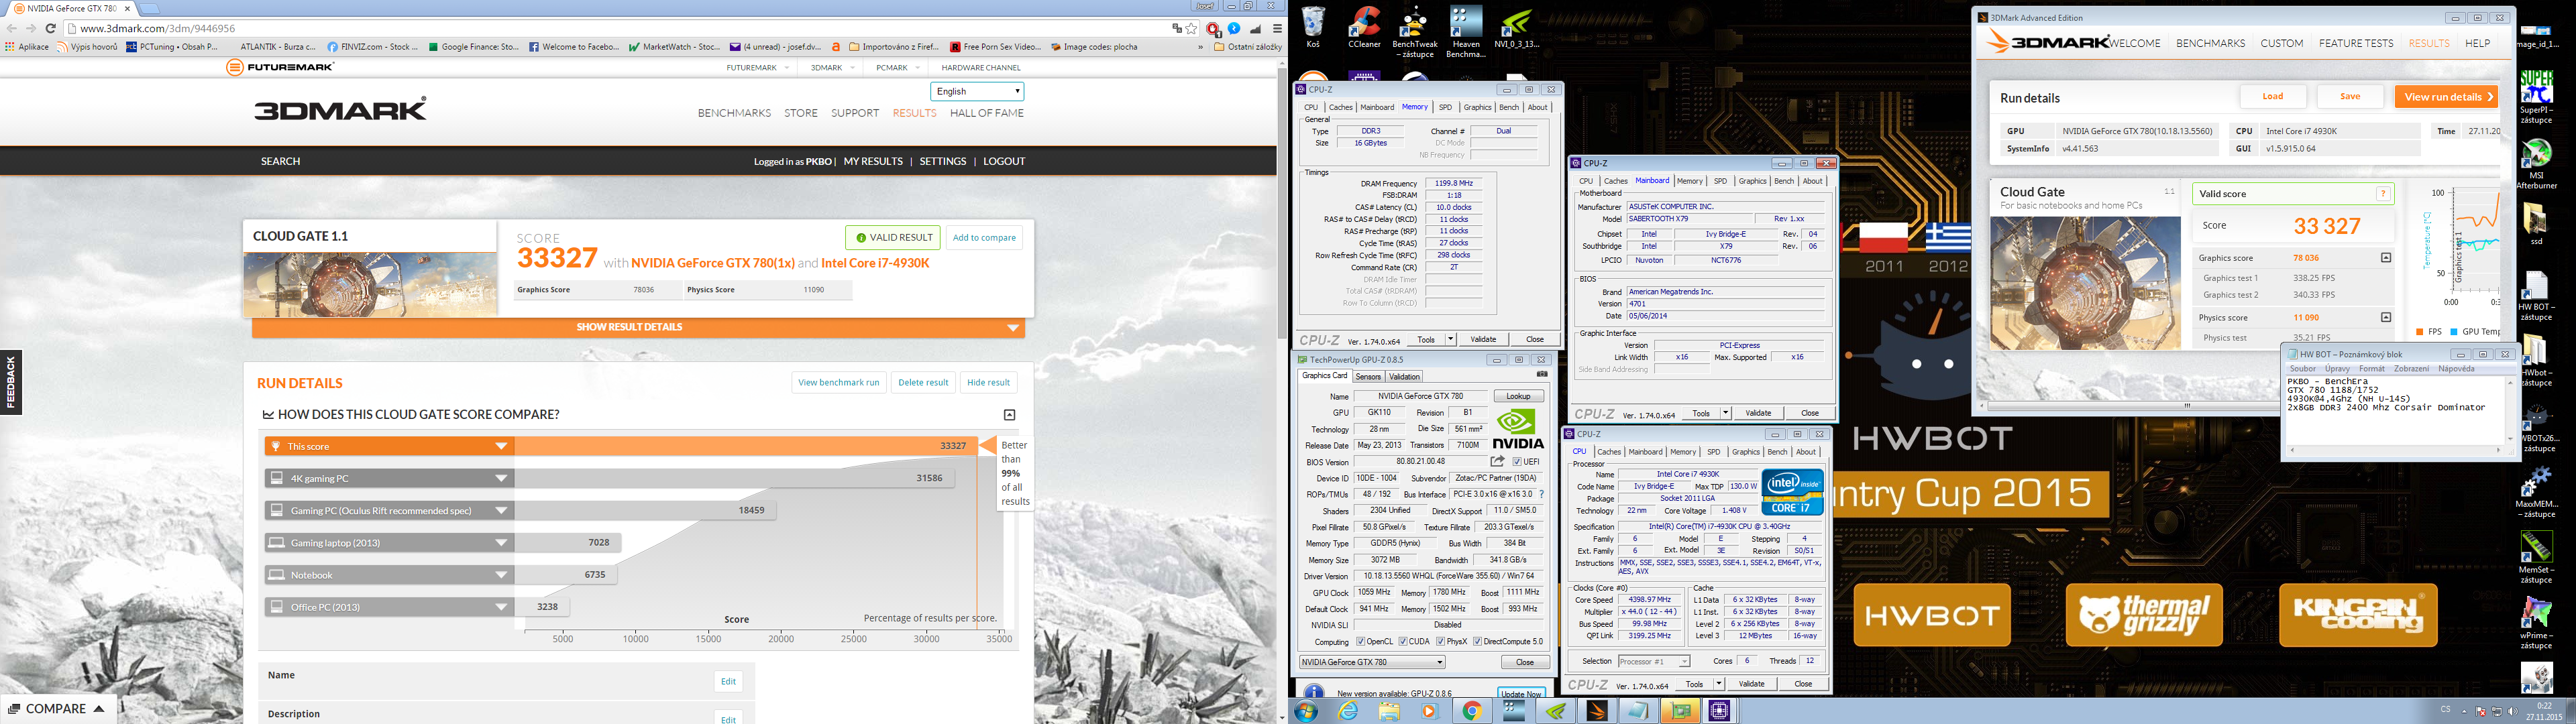Toggle the OpenCL checkbox in GPU-Z
Viewport: 2576px width, 724px height.
(1360, 642)
